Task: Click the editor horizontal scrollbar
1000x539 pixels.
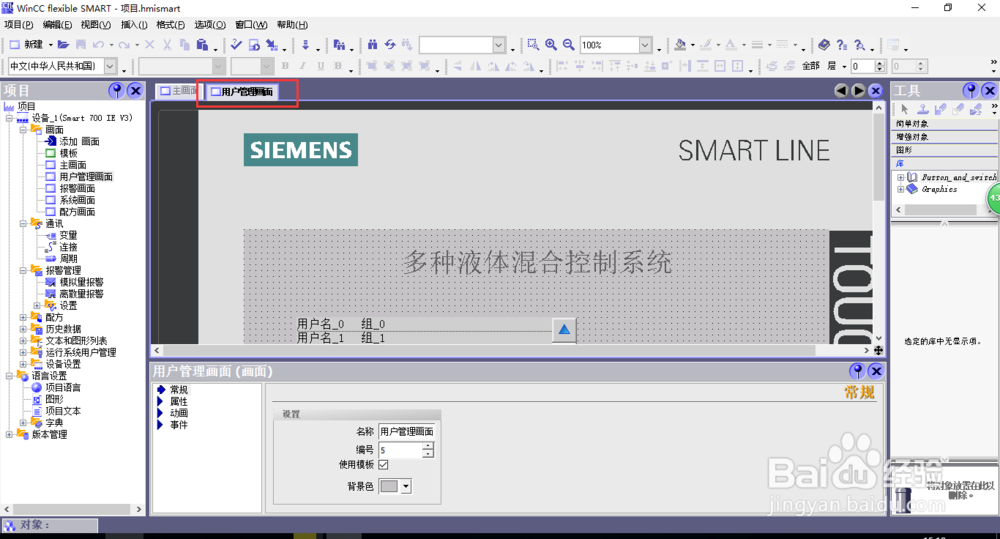Action: pos(511,350)
